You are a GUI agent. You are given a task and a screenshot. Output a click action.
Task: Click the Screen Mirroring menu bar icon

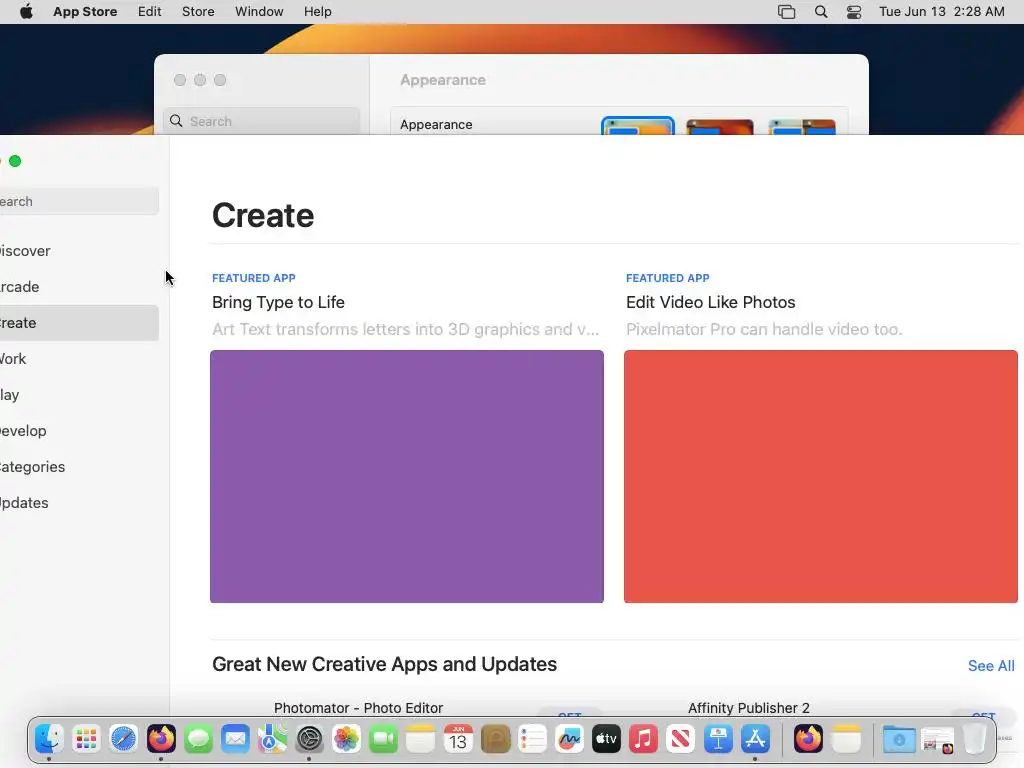pyautogui.click(x=786, y=12)
